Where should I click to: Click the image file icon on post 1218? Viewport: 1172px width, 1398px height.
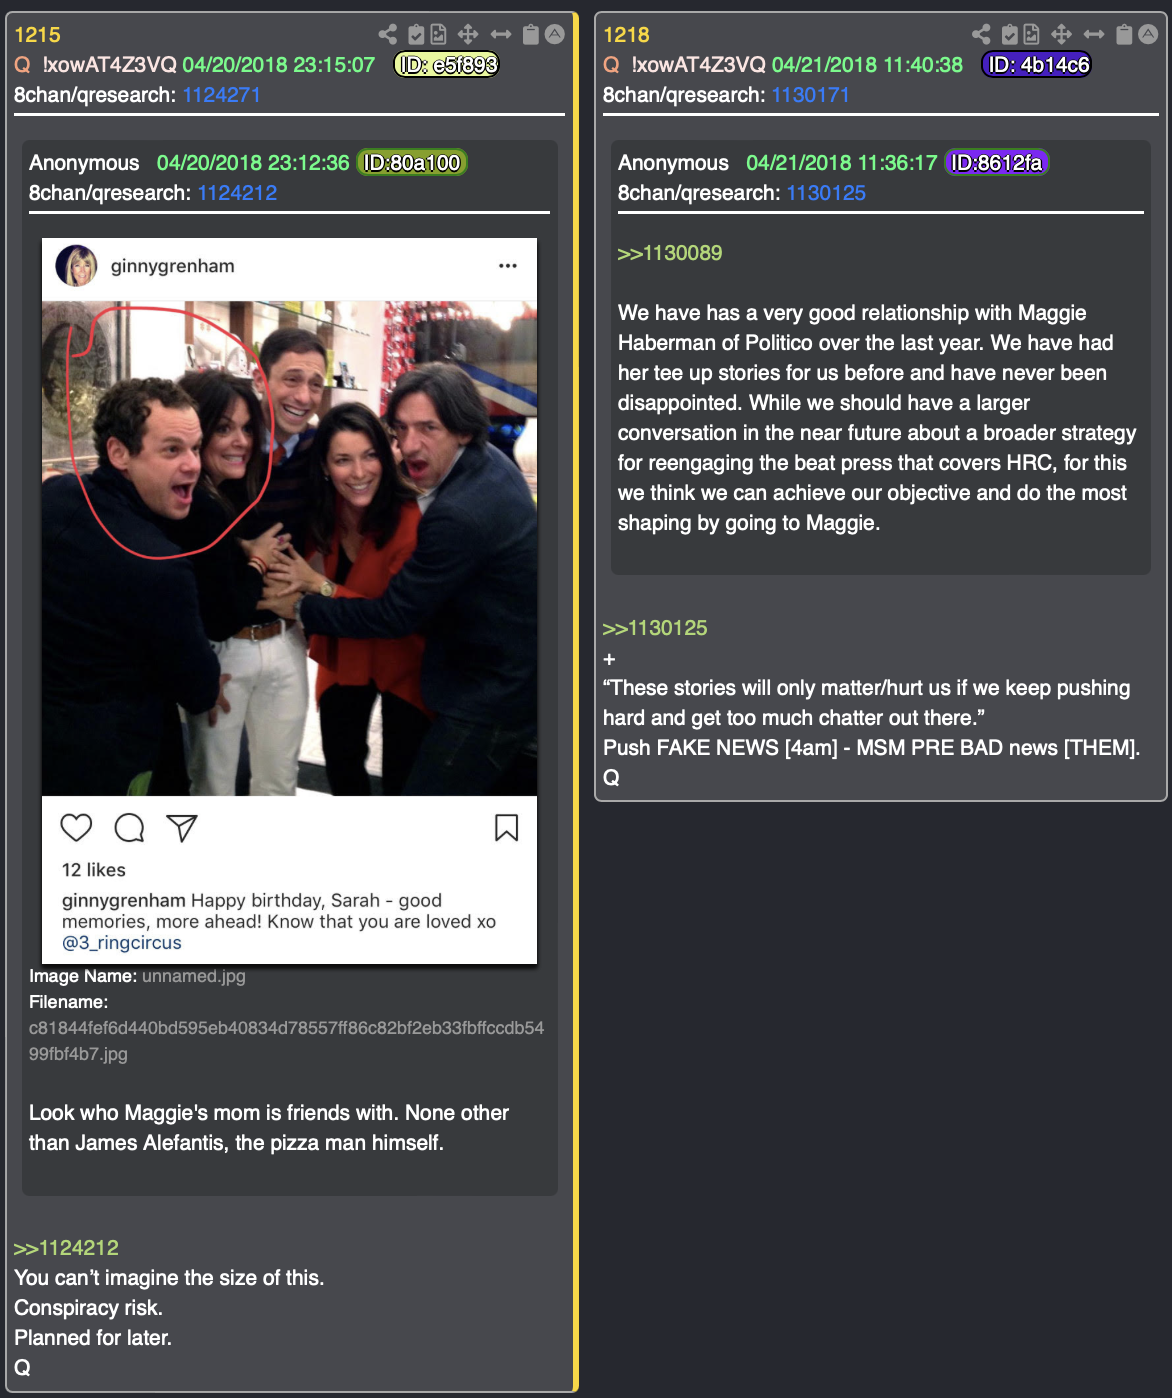[1032, 35]
